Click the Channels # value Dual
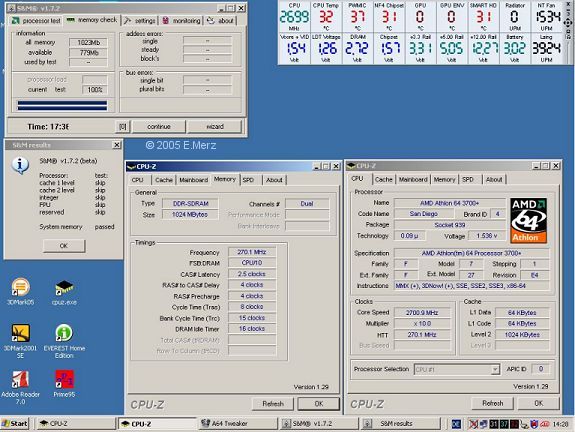This screenshot has height=432, width=575. click(307, 204)
